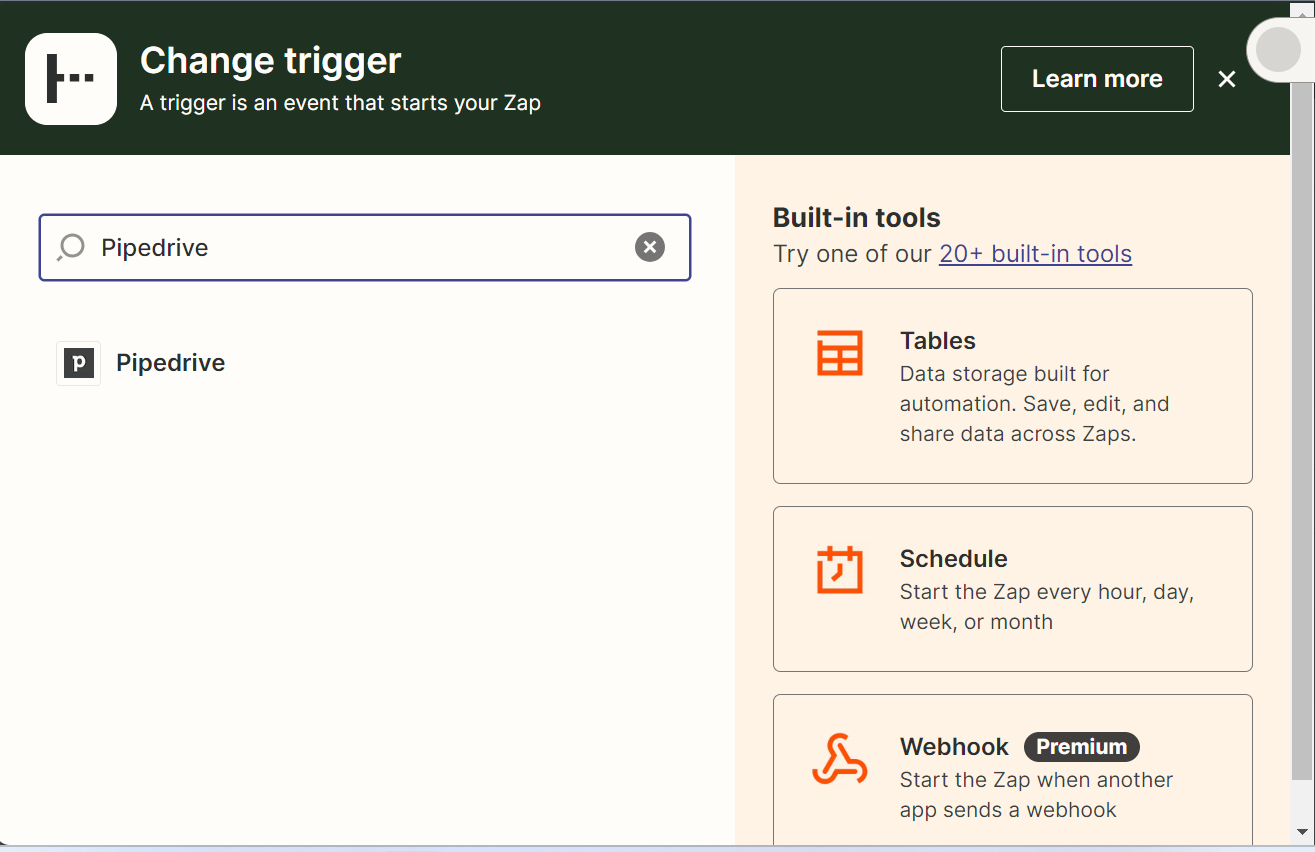
Task: Click the Schedule description about starting the Zap
Action: (x=1046, y=607)
